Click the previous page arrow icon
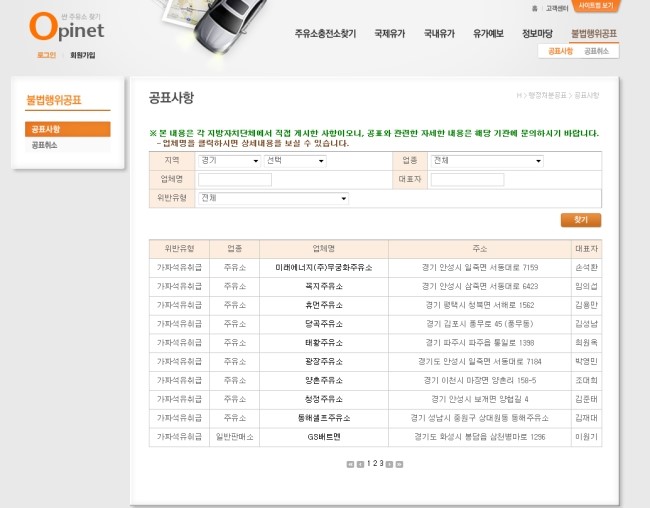 (360, 464)
